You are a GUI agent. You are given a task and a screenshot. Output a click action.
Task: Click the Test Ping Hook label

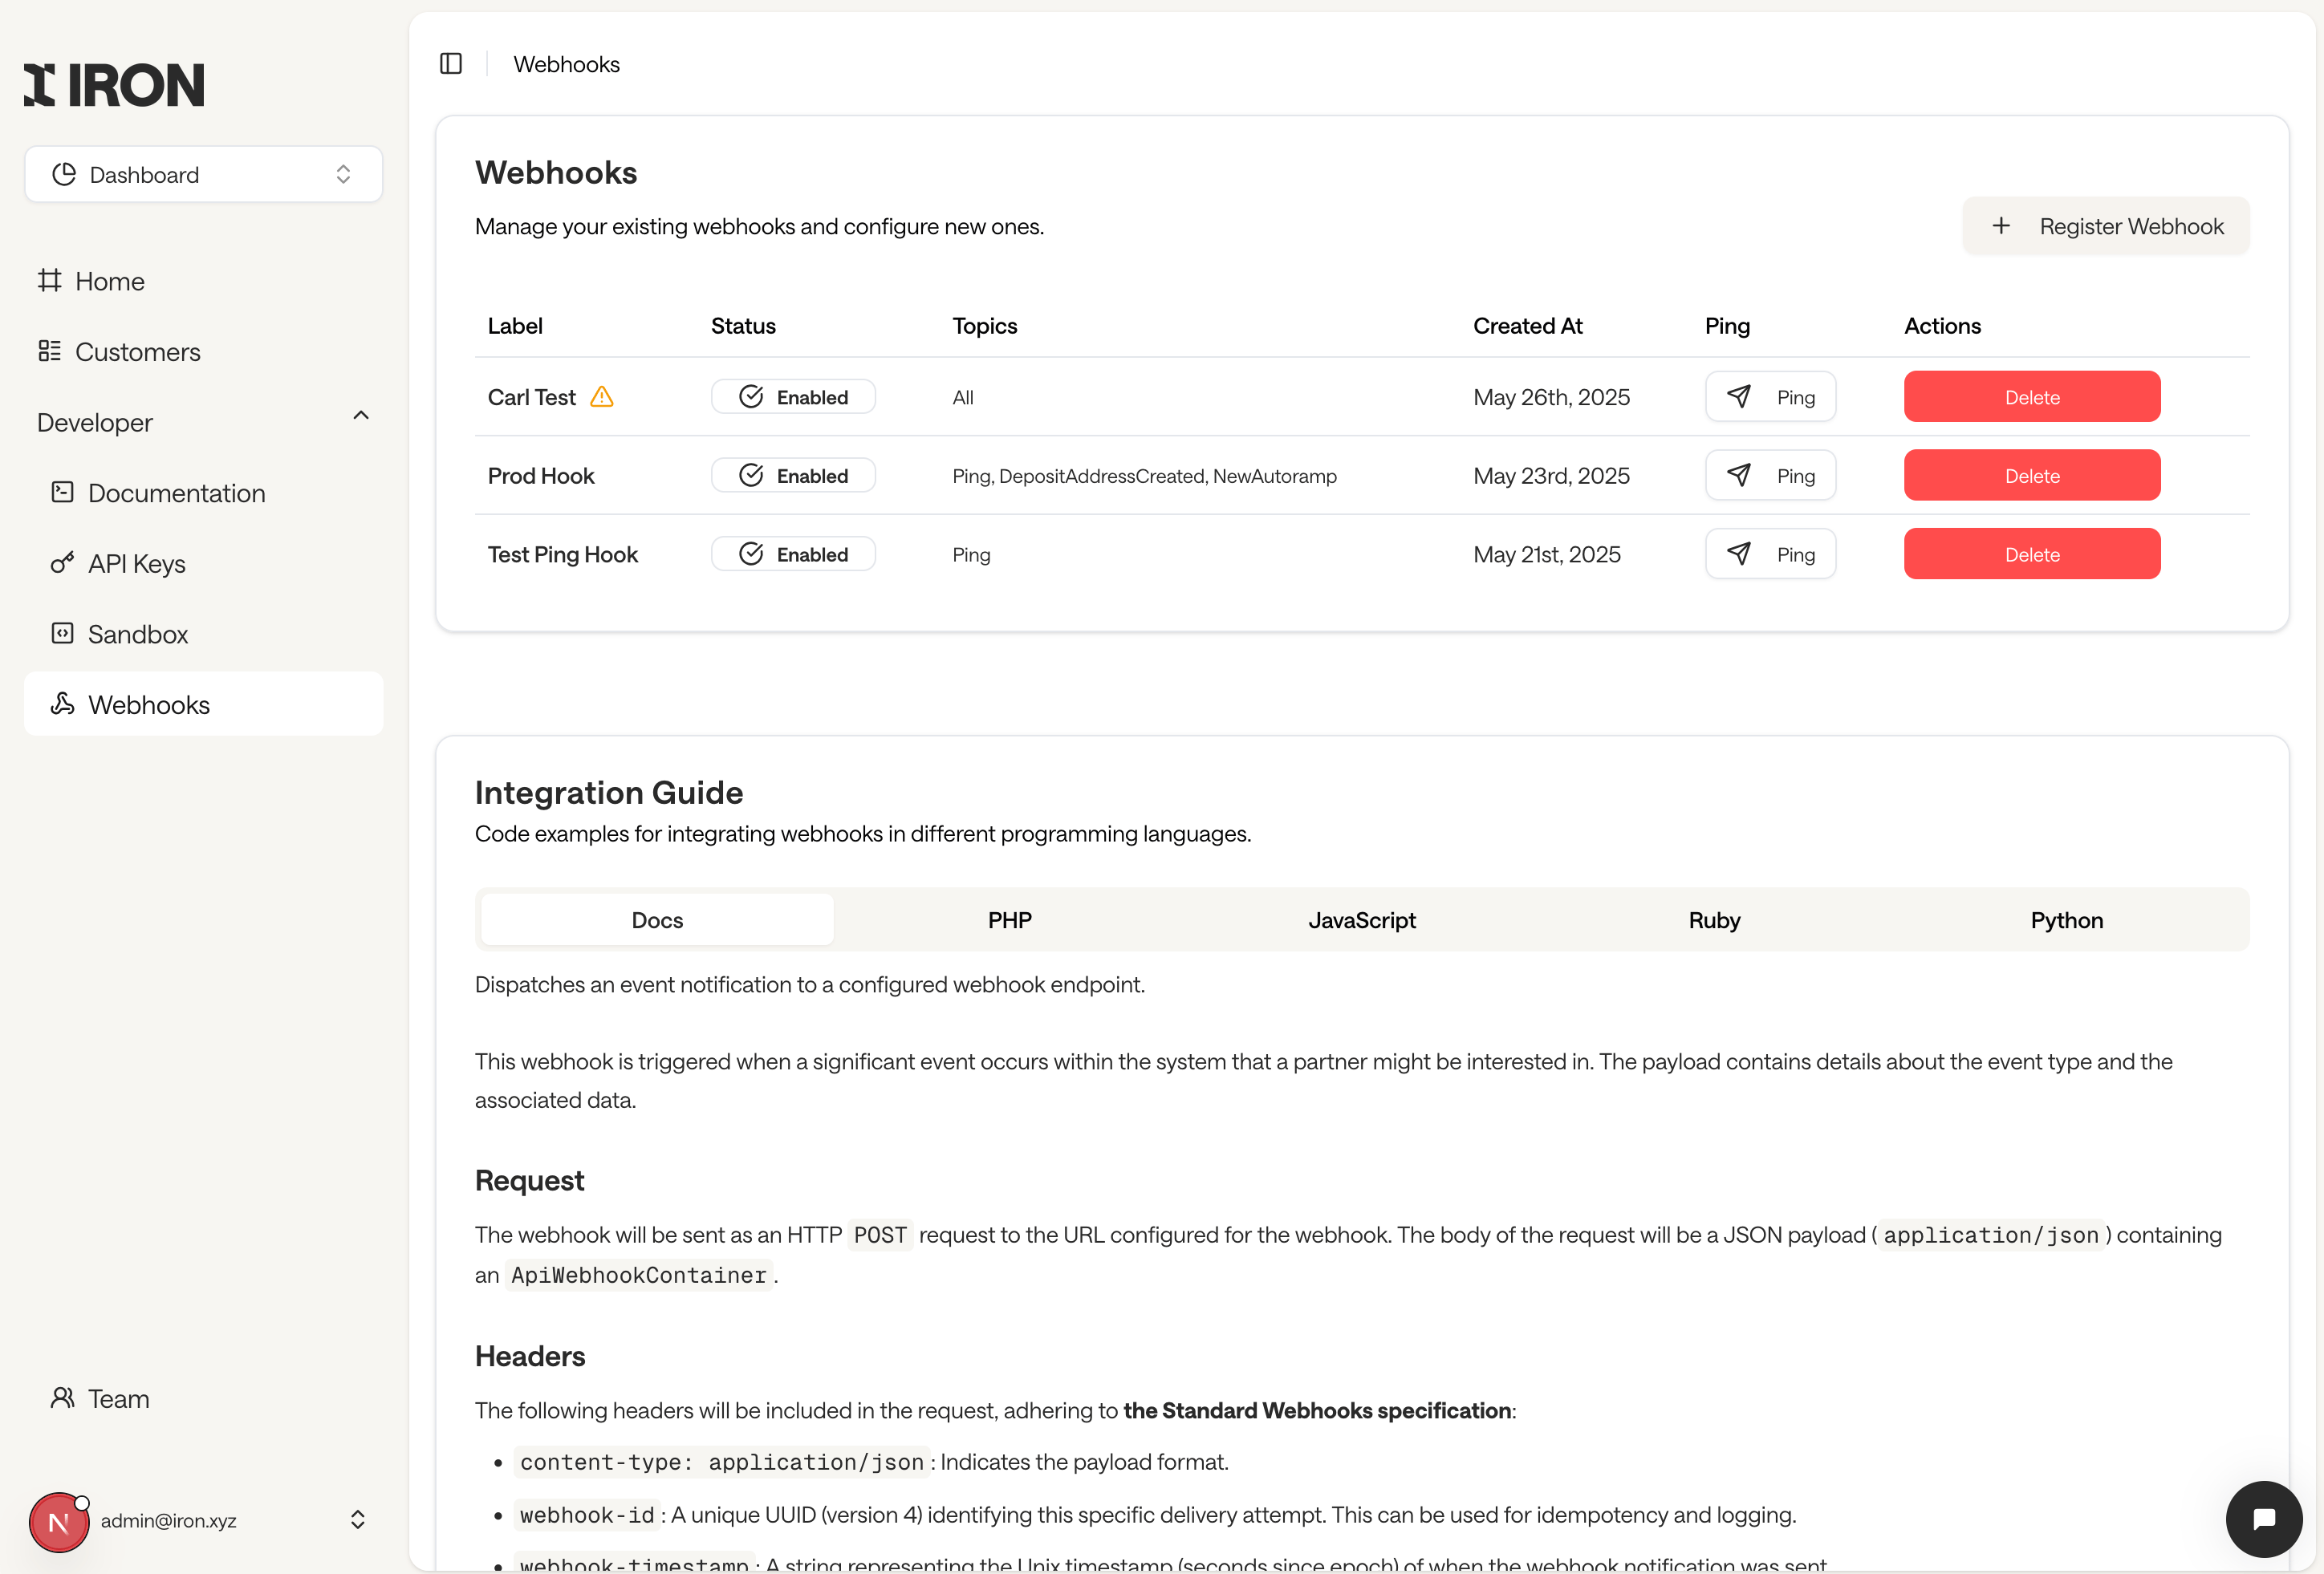(562, 554)
